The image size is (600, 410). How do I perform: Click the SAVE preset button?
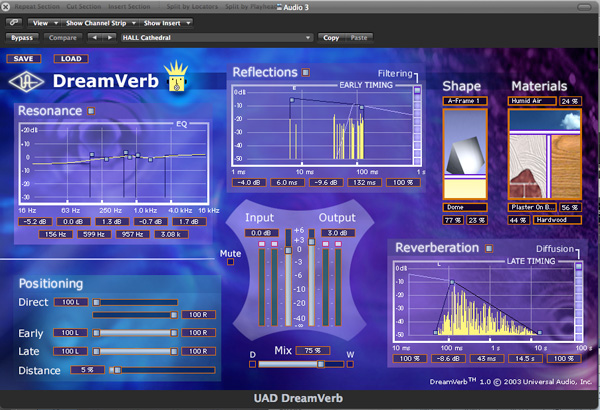tap(23, 59)
